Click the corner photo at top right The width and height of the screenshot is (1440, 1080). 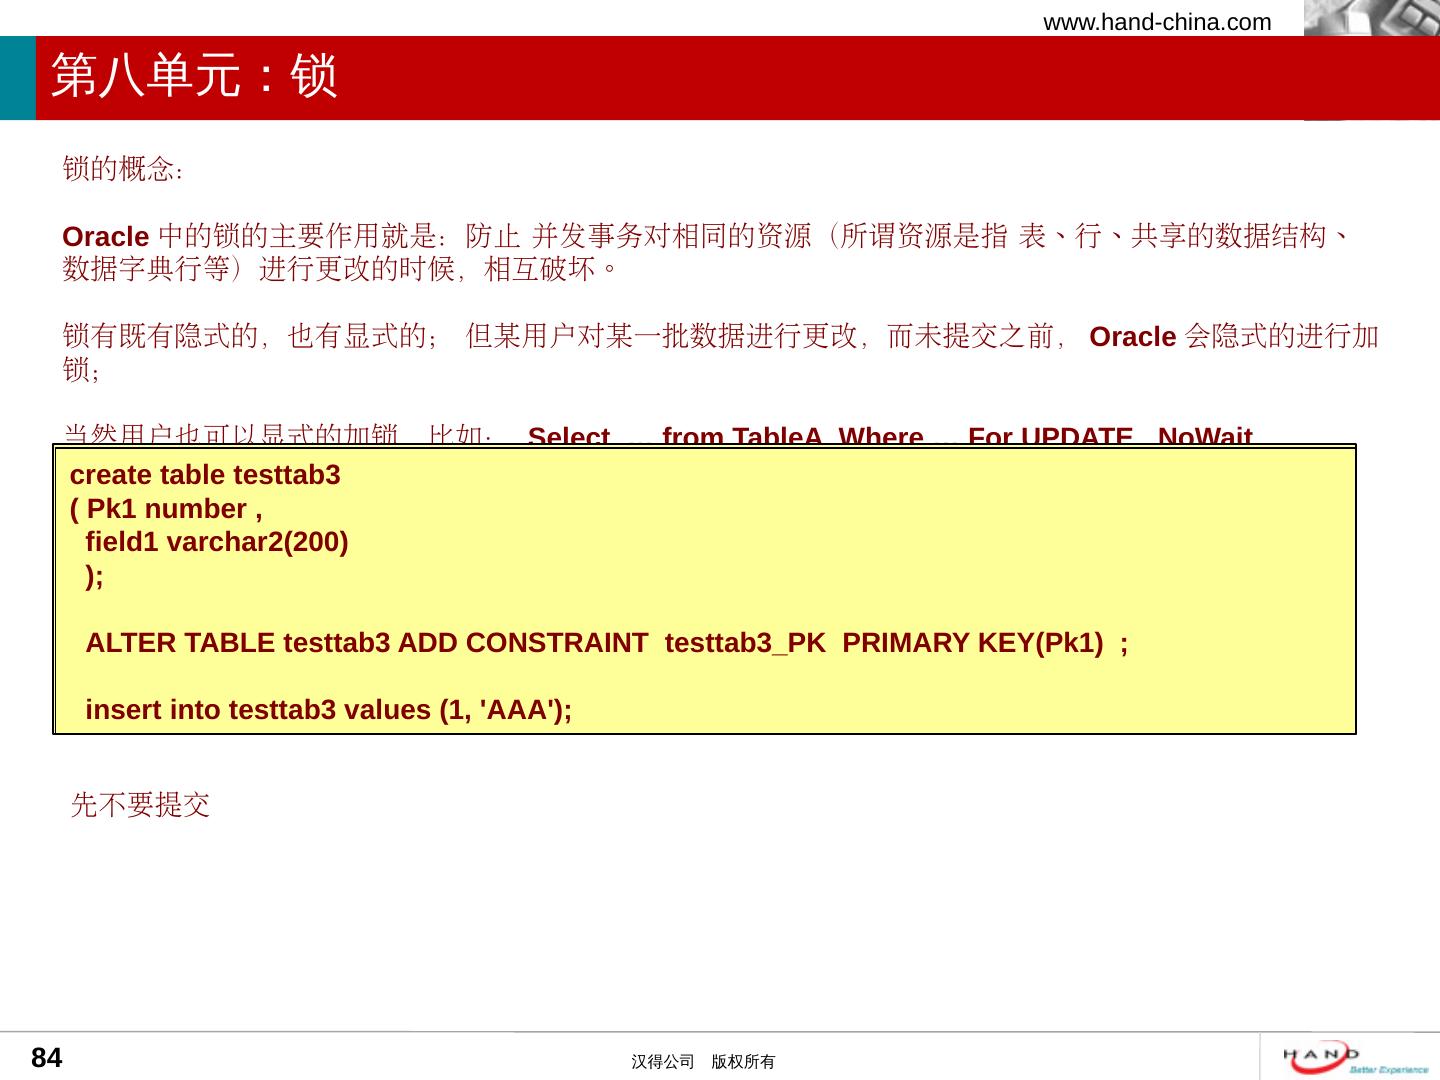tap(1372, 18)
